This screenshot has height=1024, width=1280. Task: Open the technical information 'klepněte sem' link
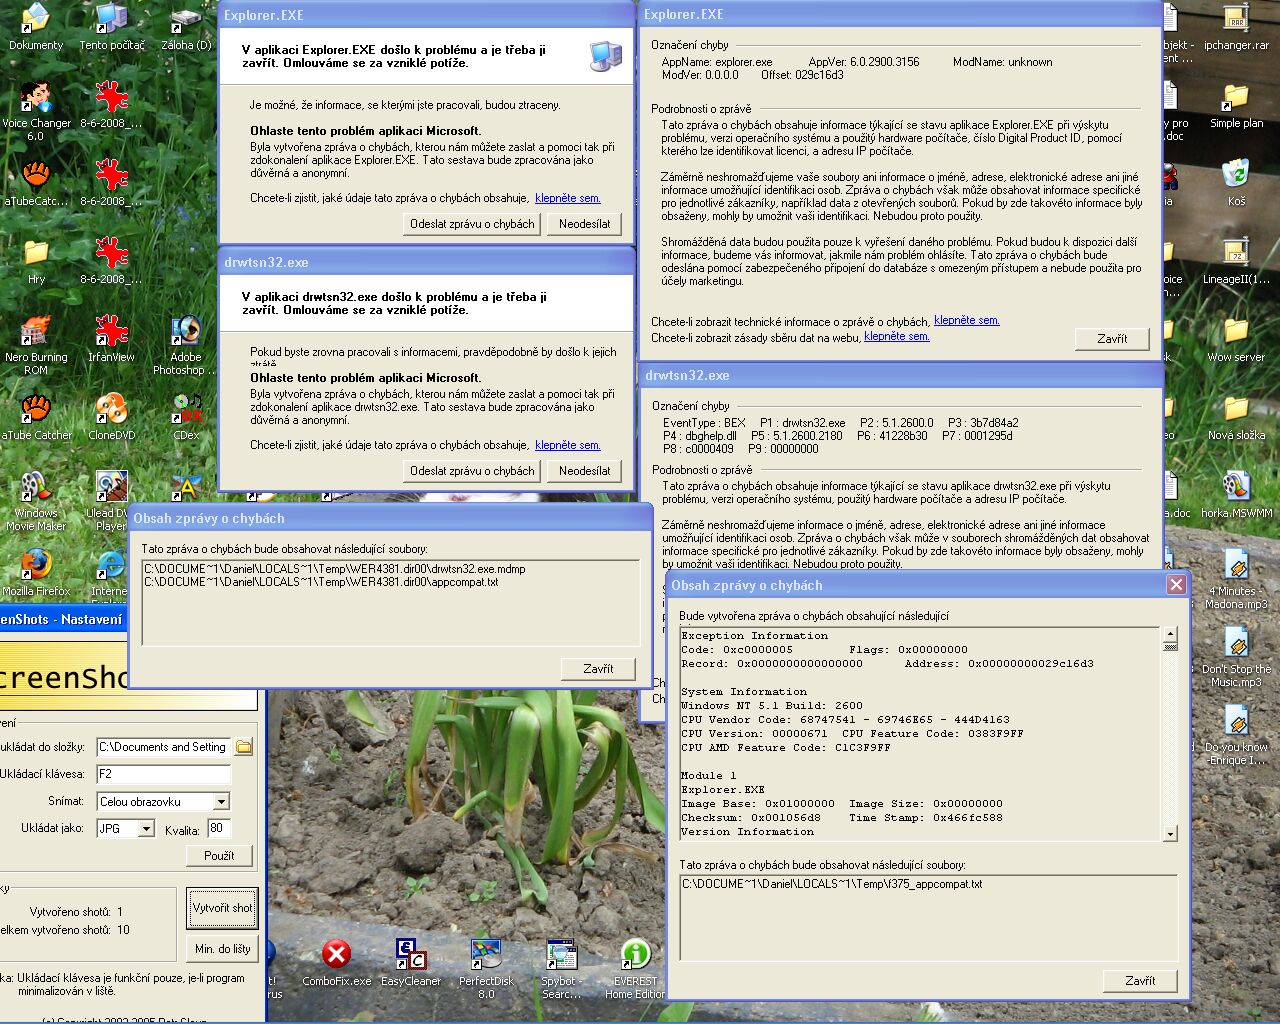pos(966,320)
